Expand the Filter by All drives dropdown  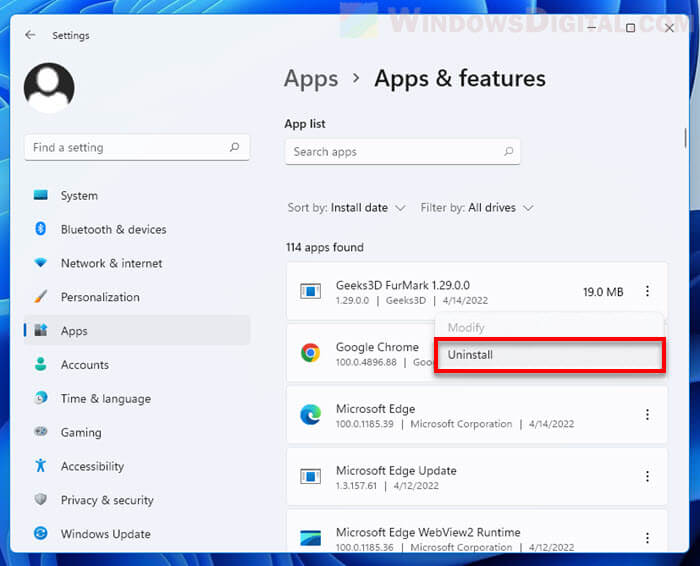point(477,208)
